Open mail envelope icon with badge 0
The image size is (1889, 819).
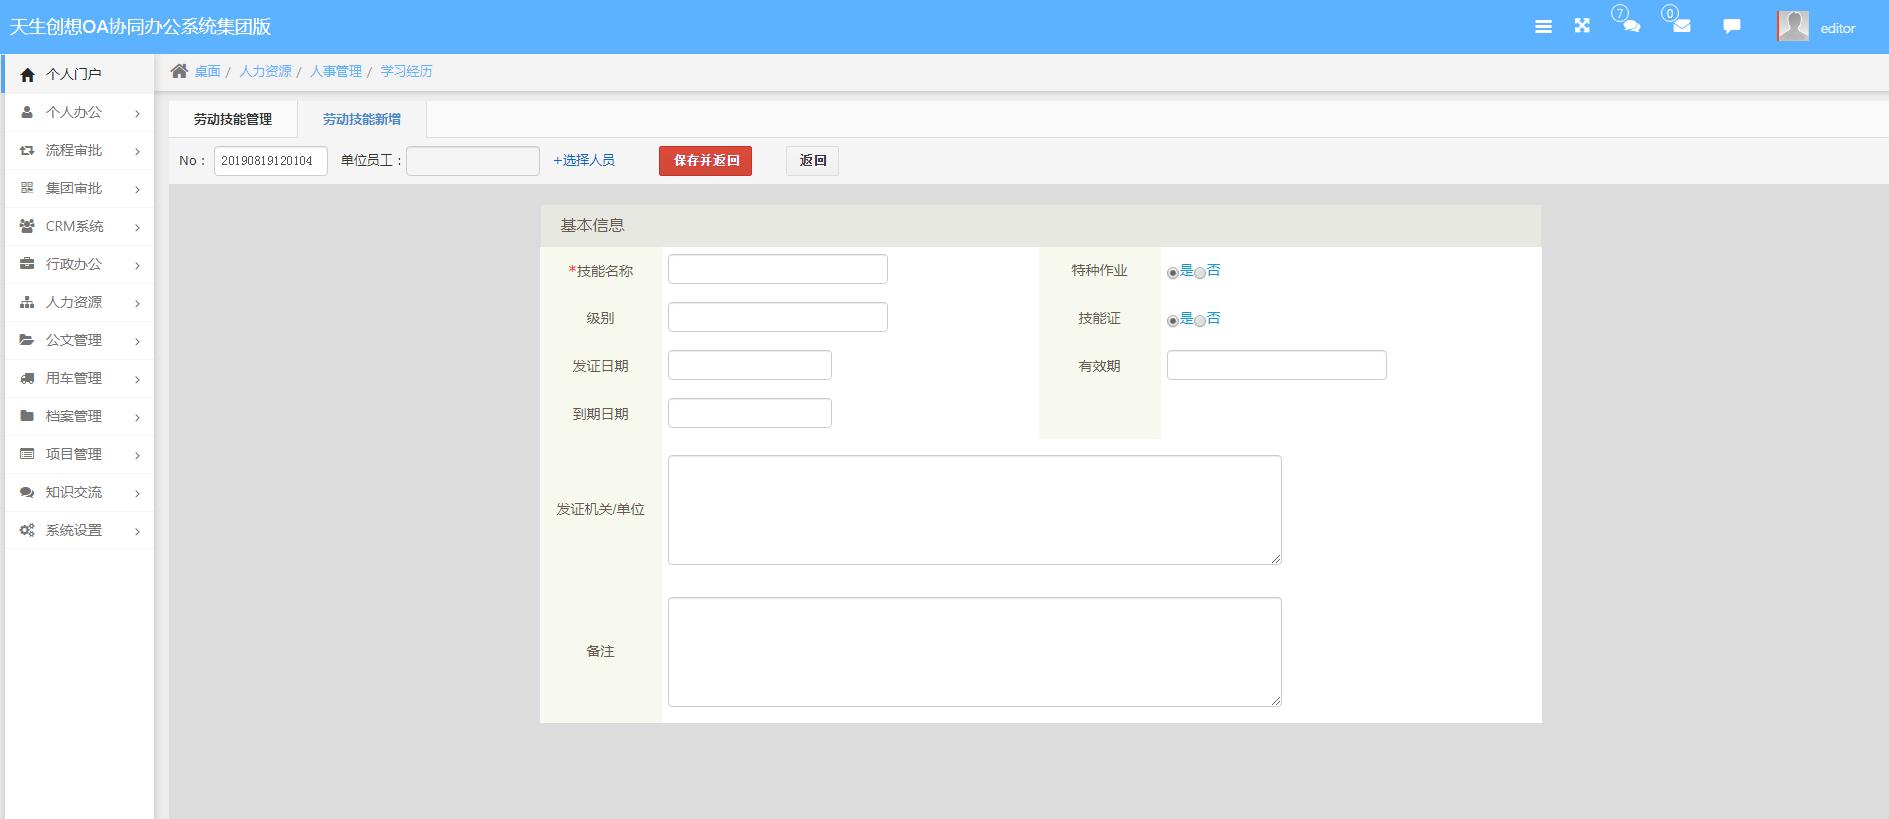[1682, 27]
